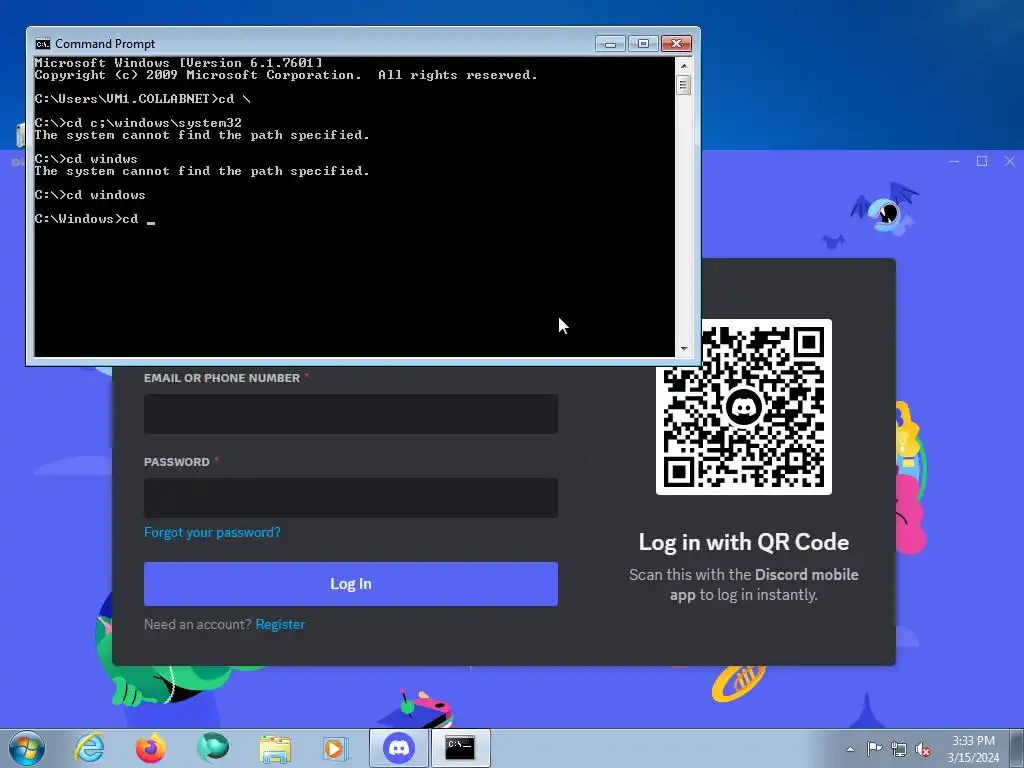
Task: Open the teal globe browser taskbar icon
Action: tap(213, 748)
